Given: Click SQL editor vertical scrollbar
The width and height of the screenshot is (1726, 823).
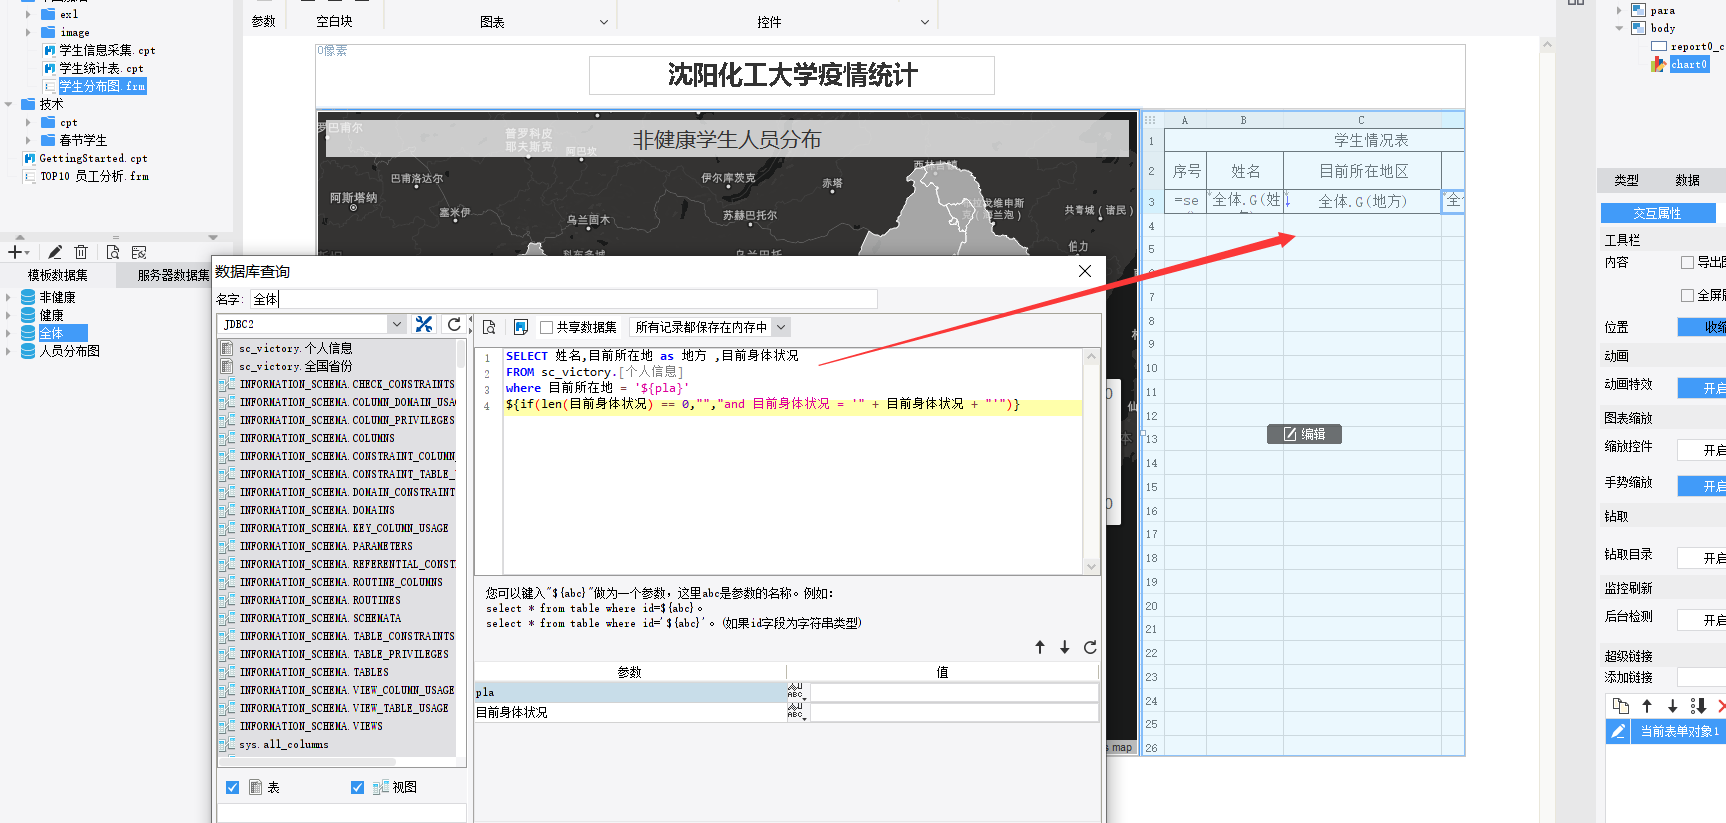Looking at the screenshot, I should tap(1091, 460).
